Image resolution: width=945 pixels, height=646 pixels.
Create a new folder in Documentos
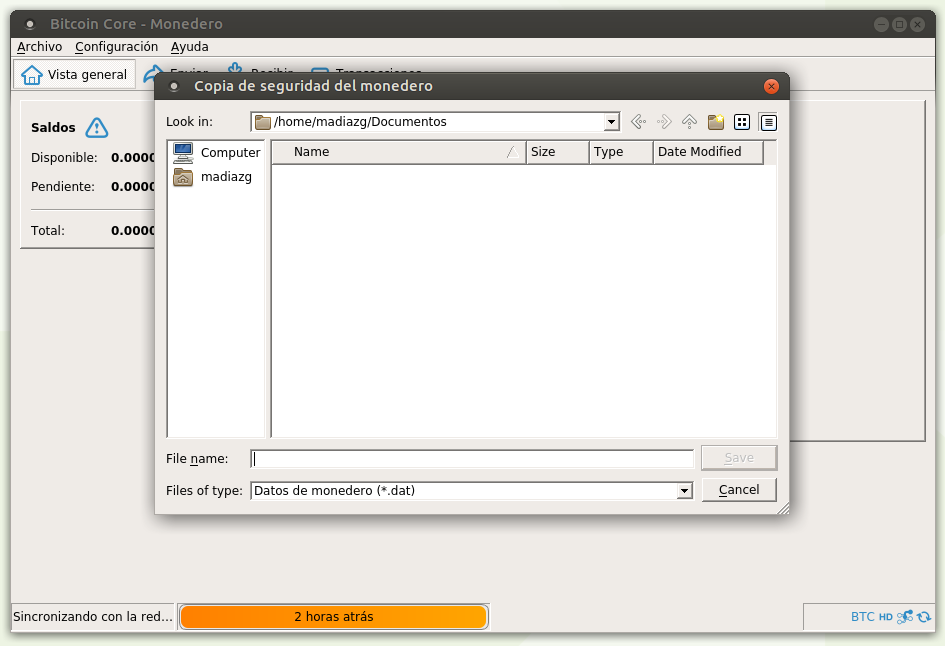tap(715, 122)
